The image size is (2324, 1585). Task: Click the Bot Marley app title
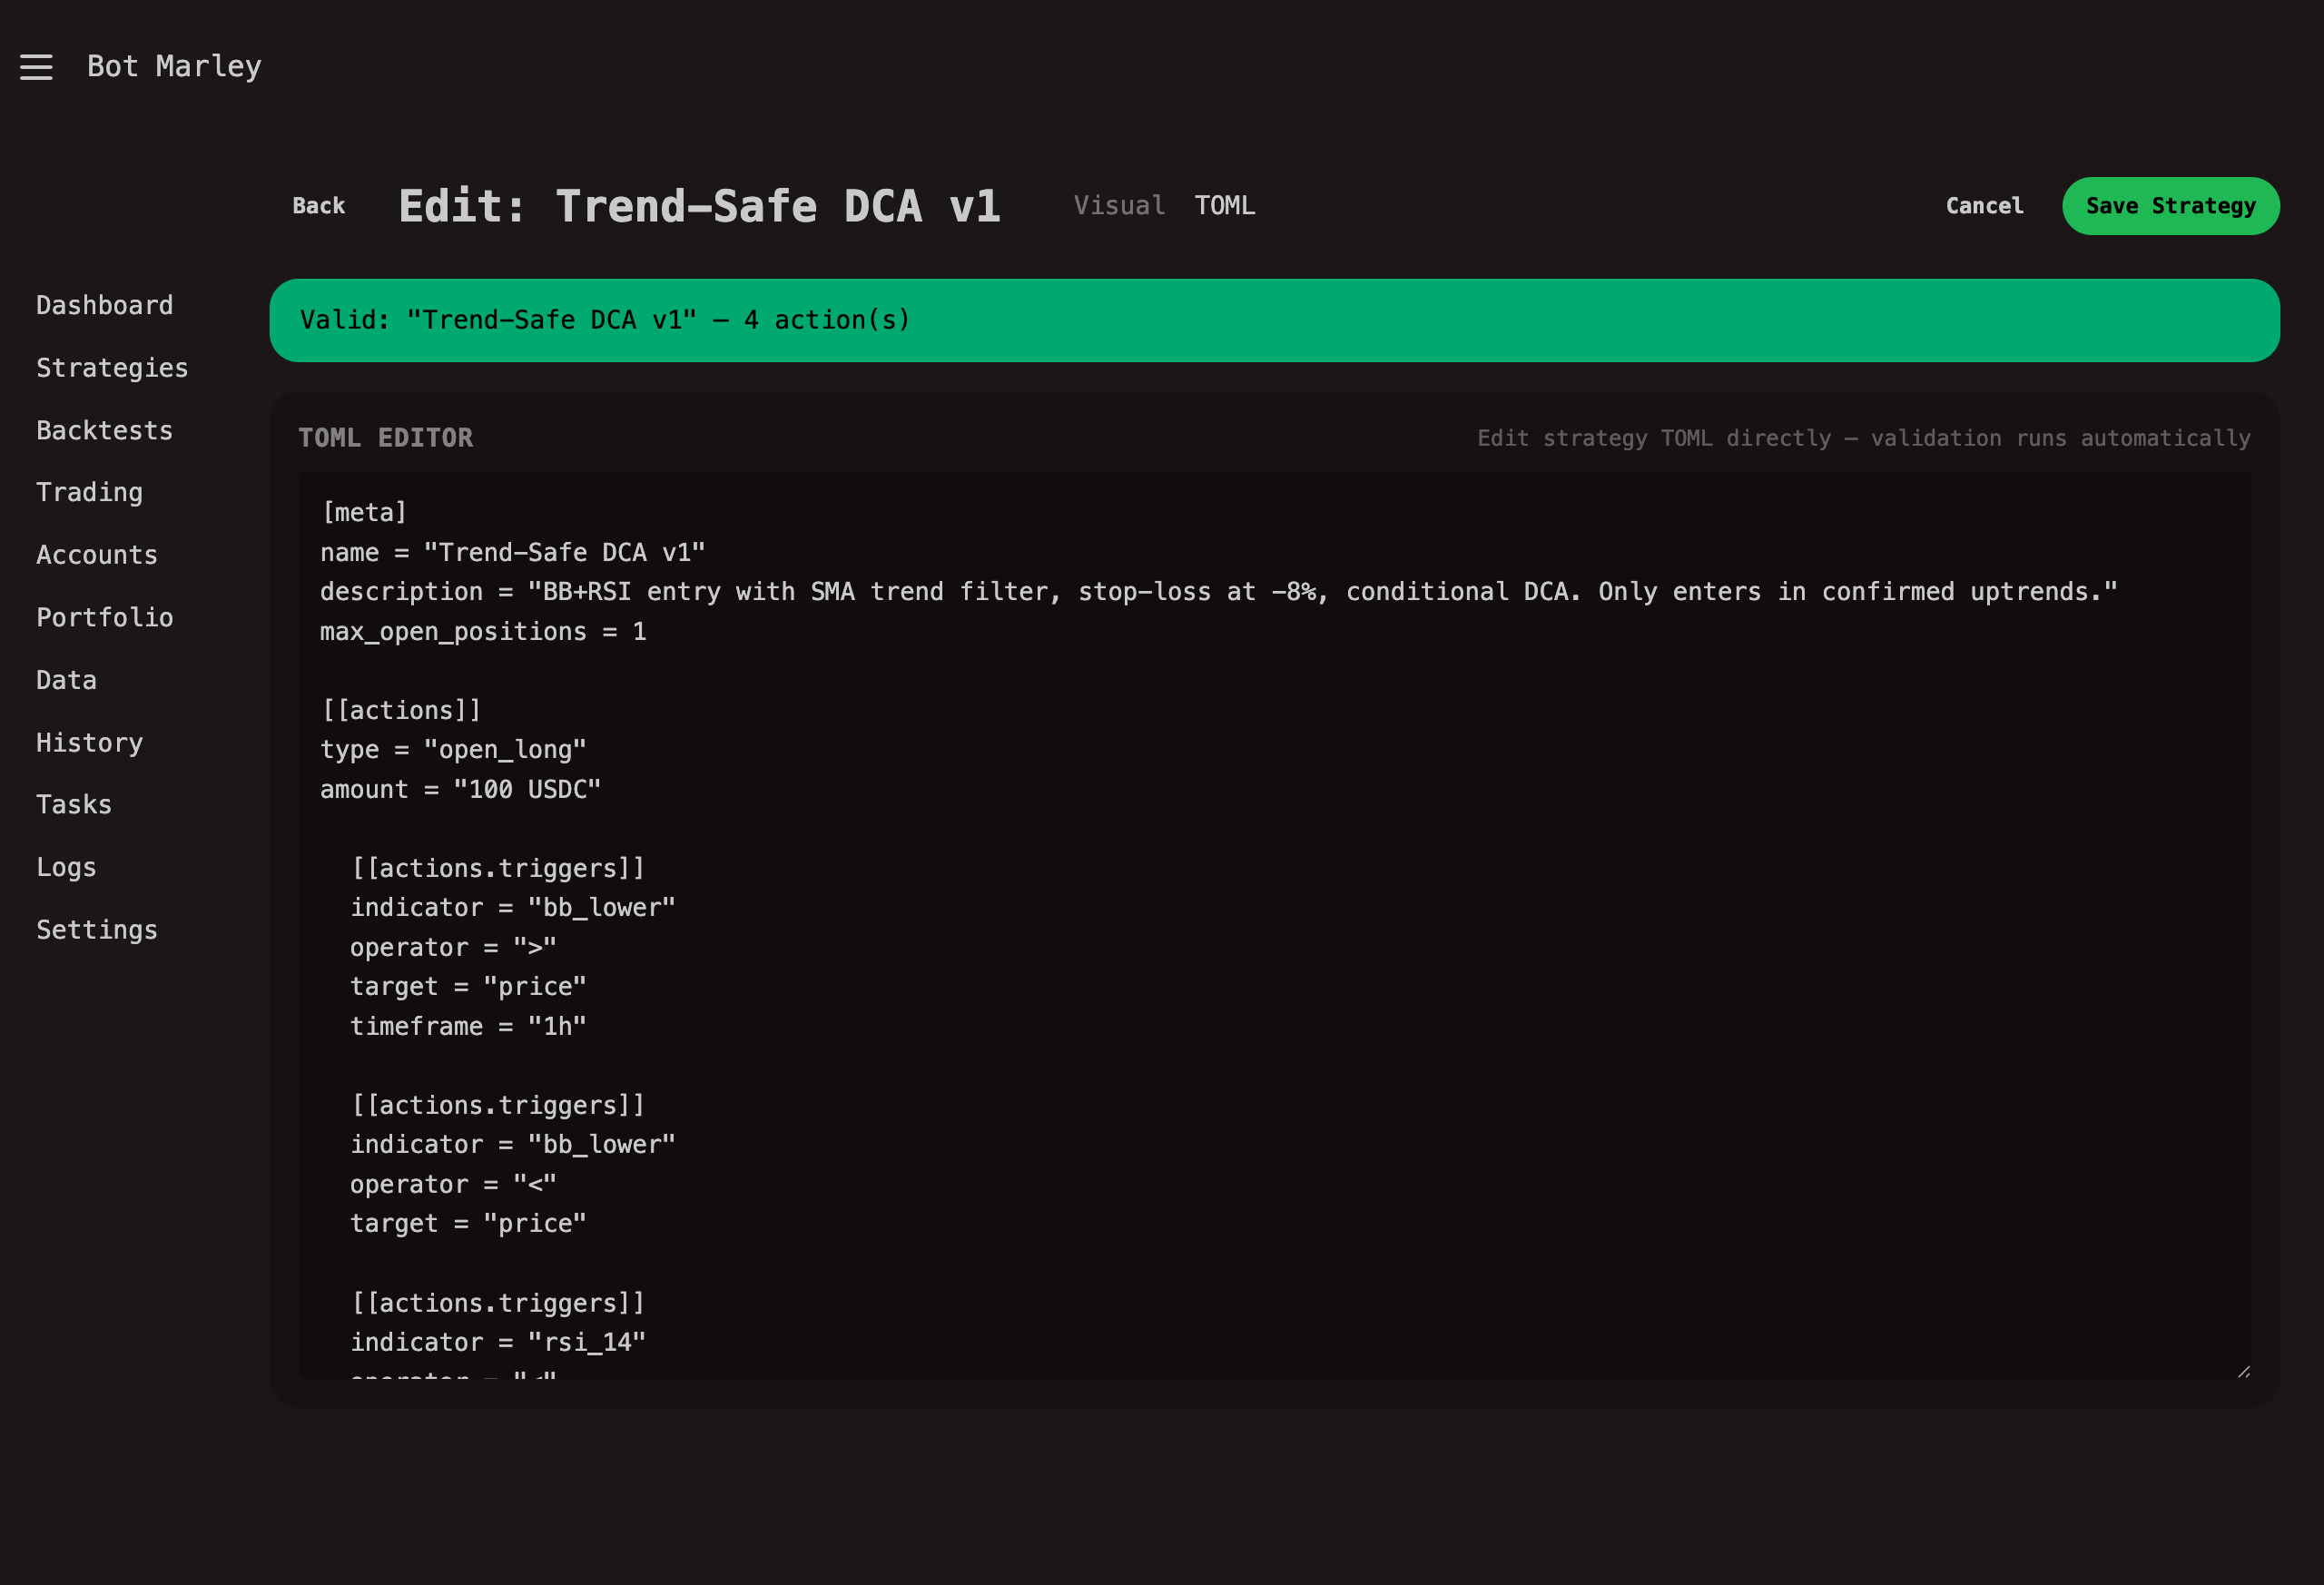[x=173, y=66]
